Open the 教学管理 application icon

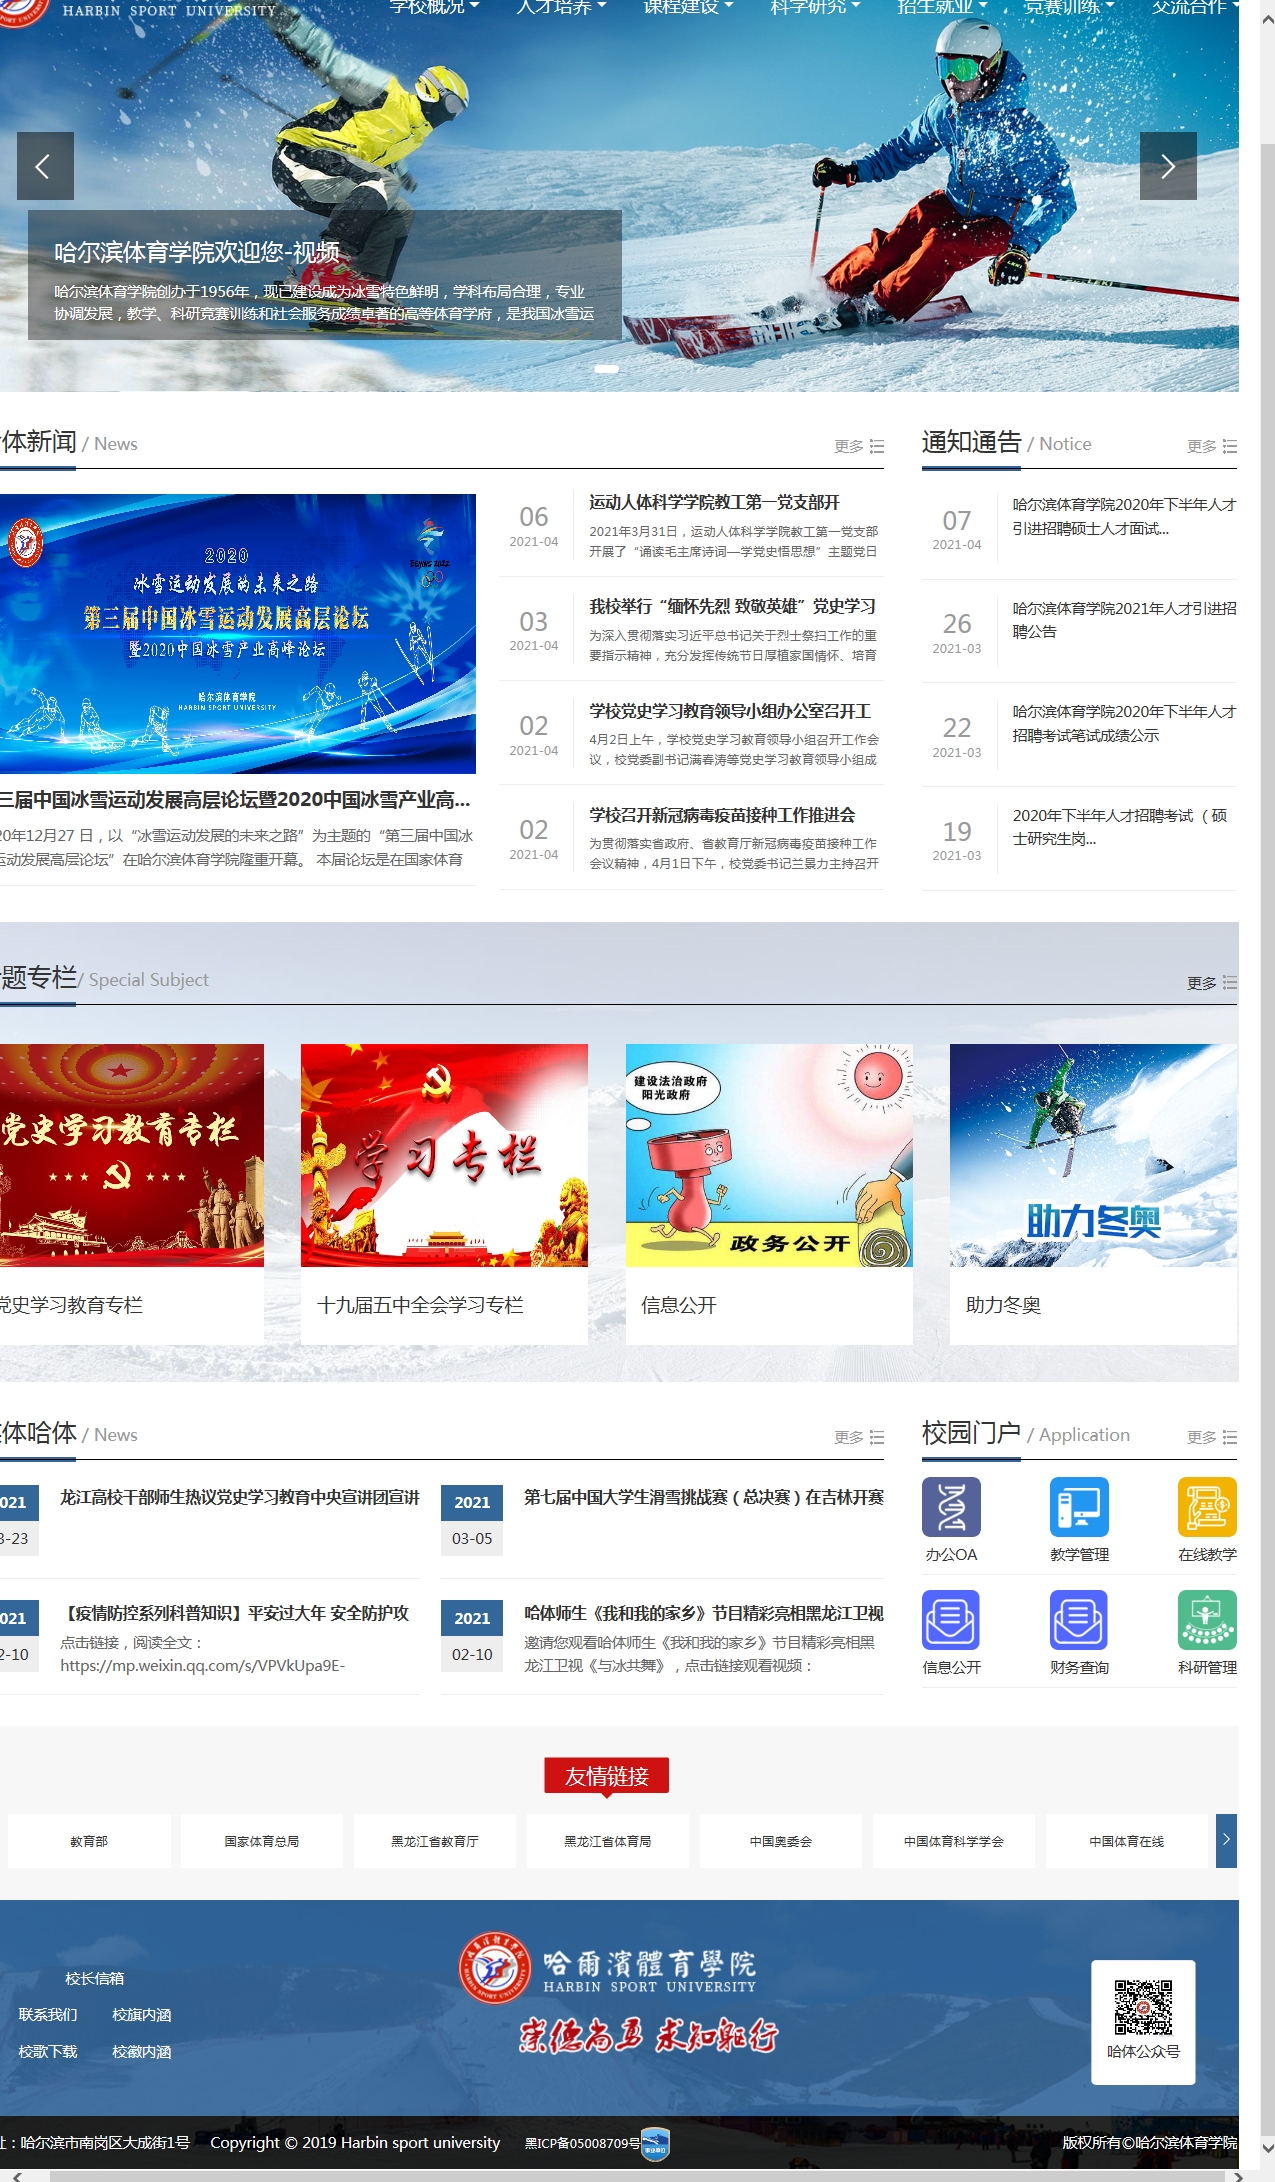tap(1079, 1507)
